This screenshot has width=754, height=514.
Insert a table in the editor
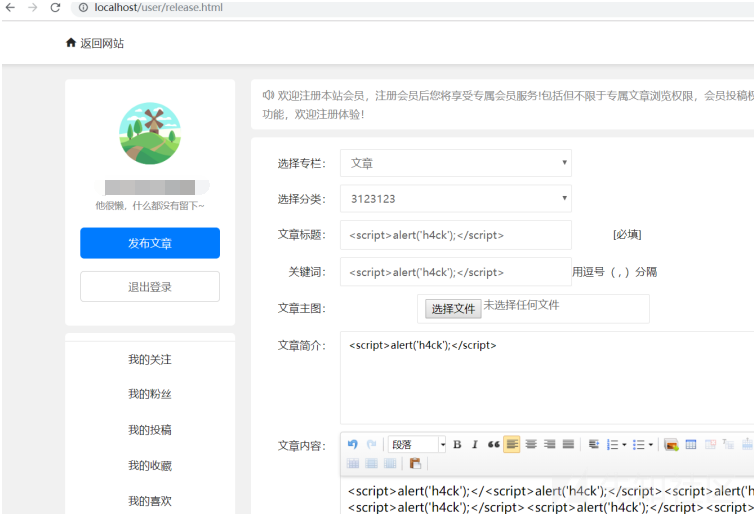pos(691,444)
